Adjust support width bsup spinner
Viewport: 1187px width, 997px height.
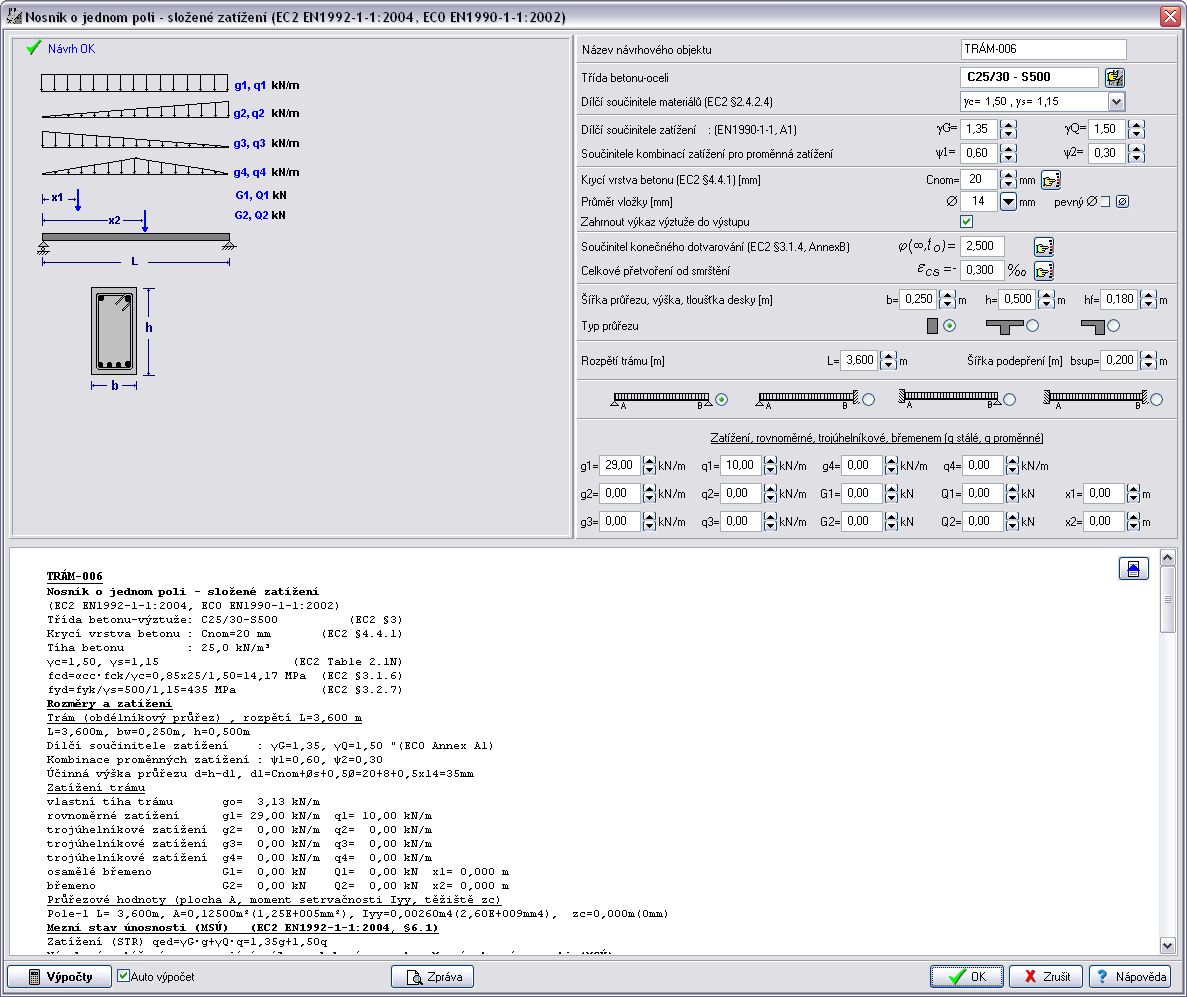(x=1148, y=360)
